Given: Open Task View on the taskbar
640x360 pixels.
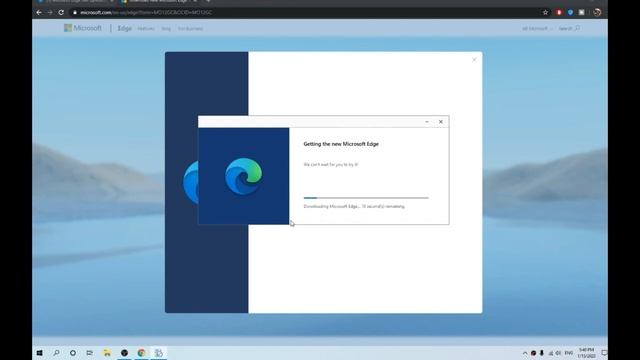Looking at the screenshot, I should click(x=89, y=353).
